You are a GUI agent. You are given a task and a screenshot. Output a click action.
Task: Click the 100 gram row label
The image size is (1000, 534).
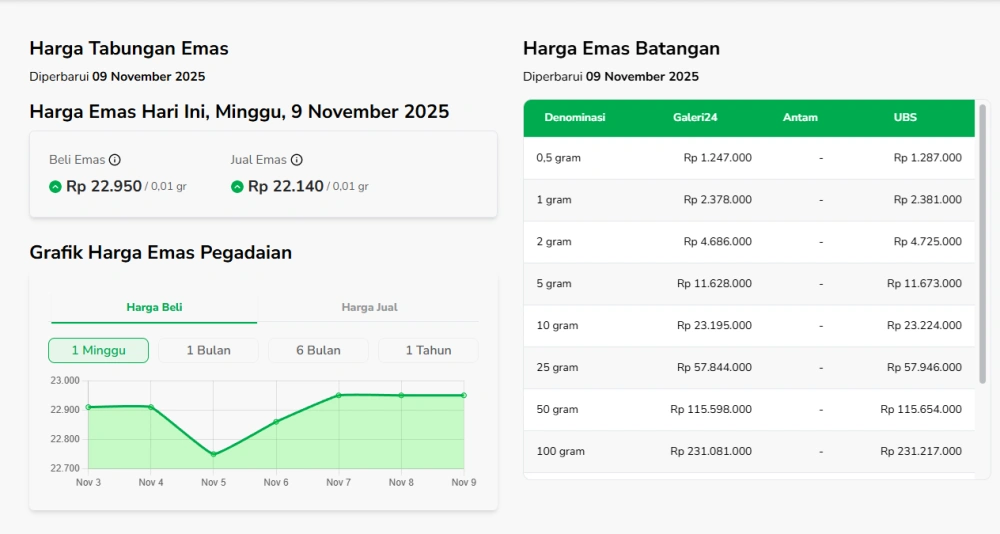561,452
